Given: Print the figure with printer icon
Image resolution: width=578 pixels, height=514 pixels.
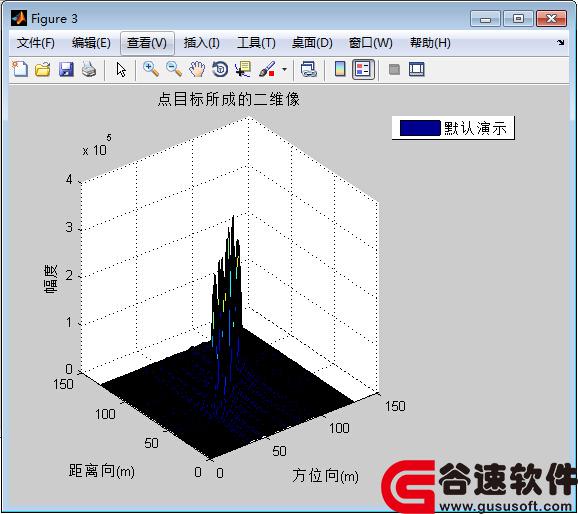Looking at the screenshot, I should (89, 69).
